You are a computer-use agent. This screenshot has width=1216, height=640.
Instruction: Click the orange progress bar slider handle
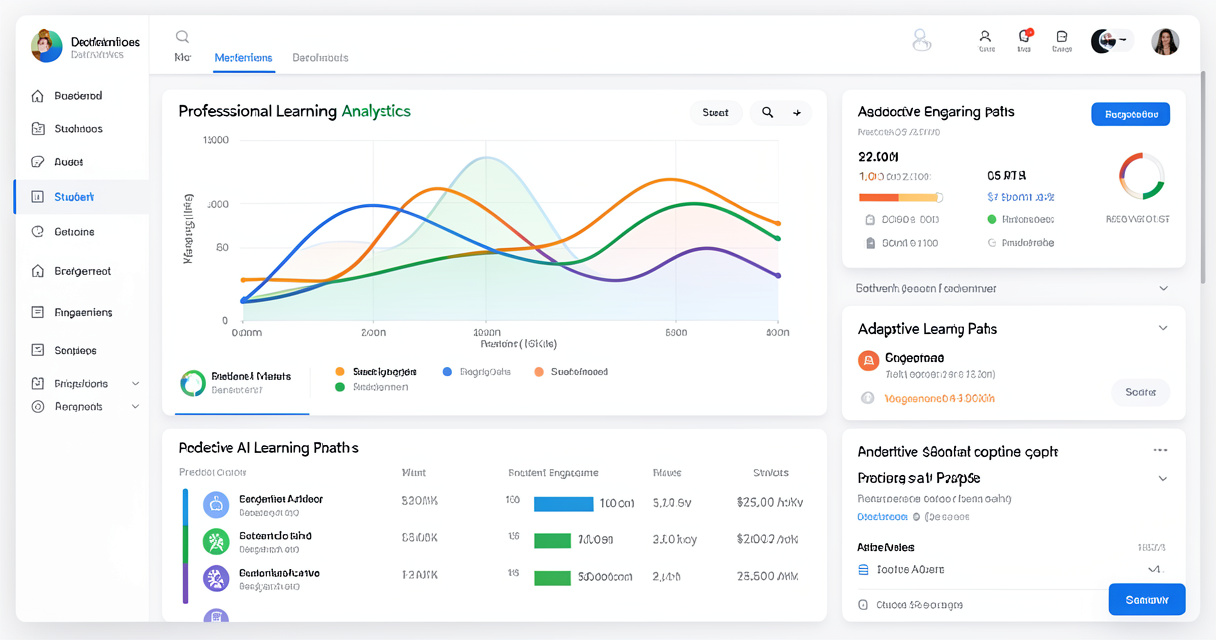(x=938, y=198)
